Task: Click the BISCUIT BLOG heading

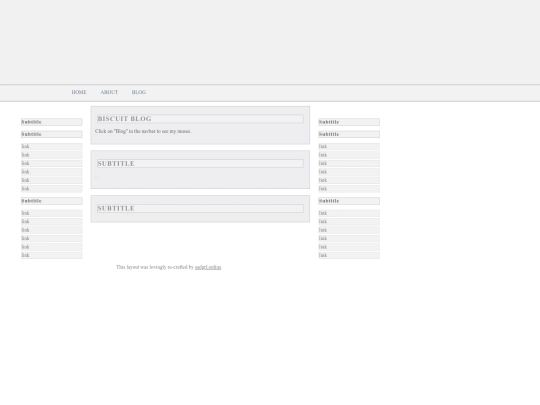Action: click(x=200, y=119)
